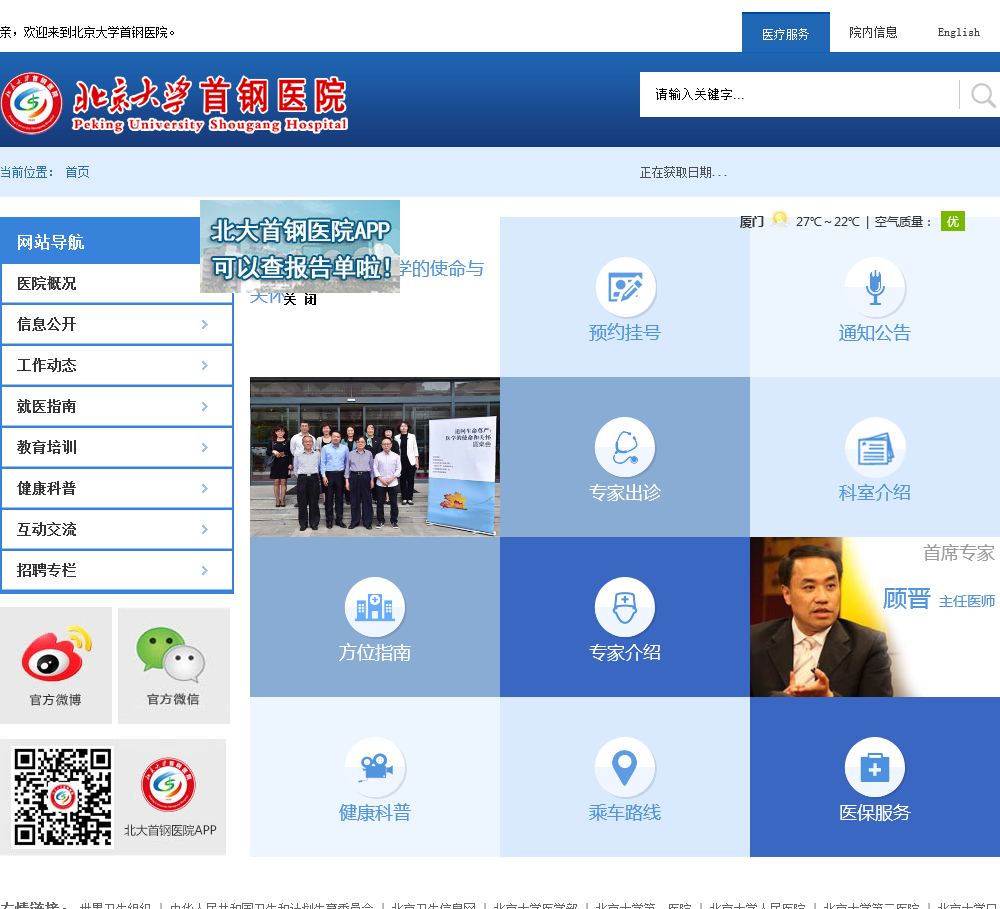The width and height of the screenshot is (1000, 909).
Task: Expand the 健康科普 sidebar arrow
Action: tap(205, 489)
